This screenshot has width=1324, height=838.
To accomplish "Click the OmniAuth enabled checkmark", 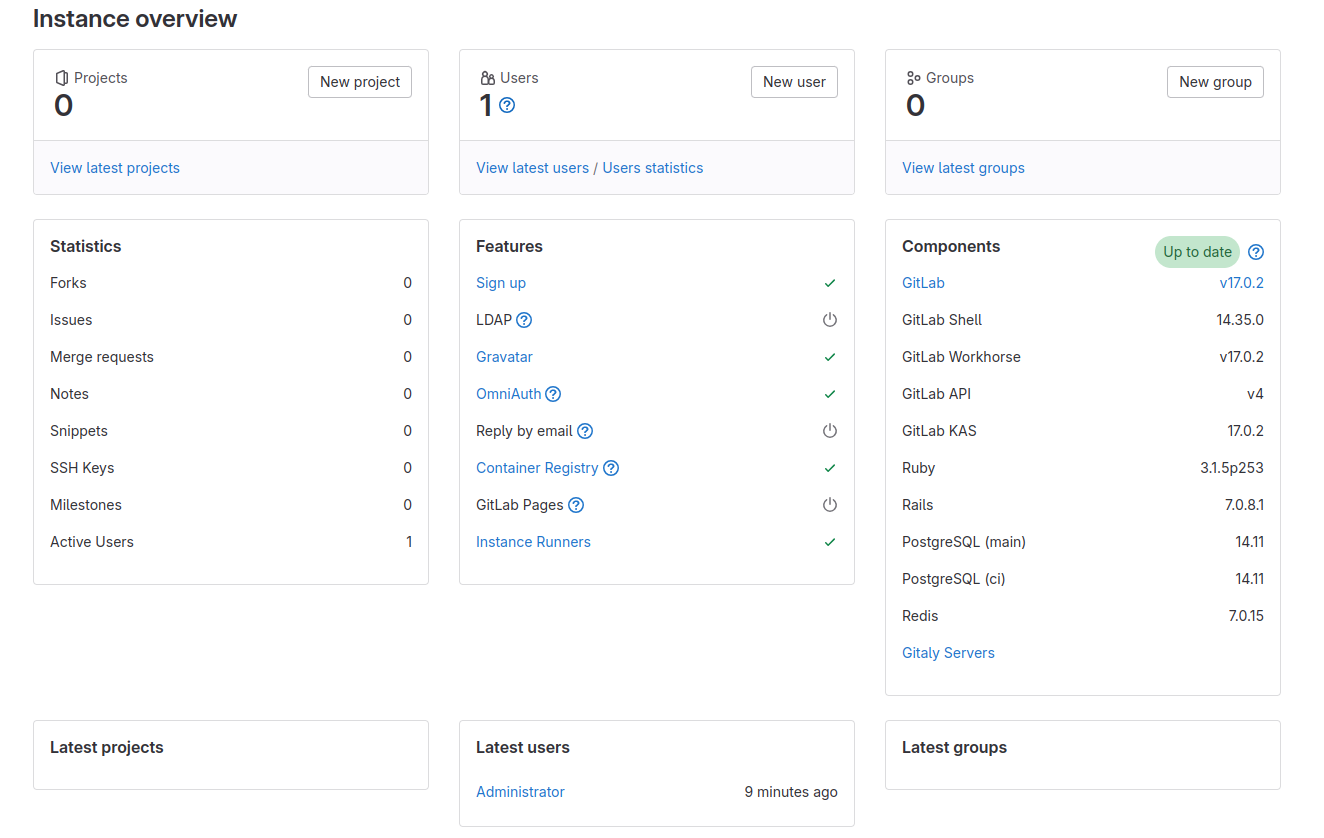I will (x=830, y=394).
